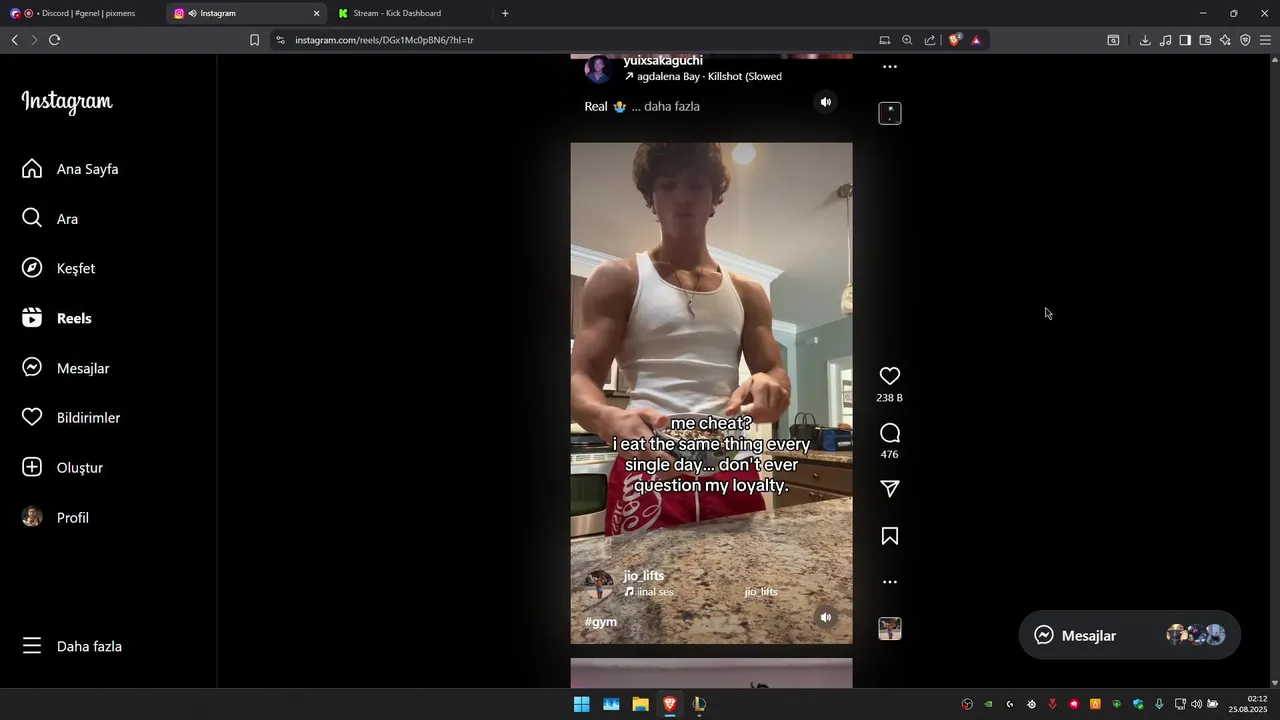Like the jio_lifts reel
This screenshot has height=720, width=1280.
click(890, 376)
